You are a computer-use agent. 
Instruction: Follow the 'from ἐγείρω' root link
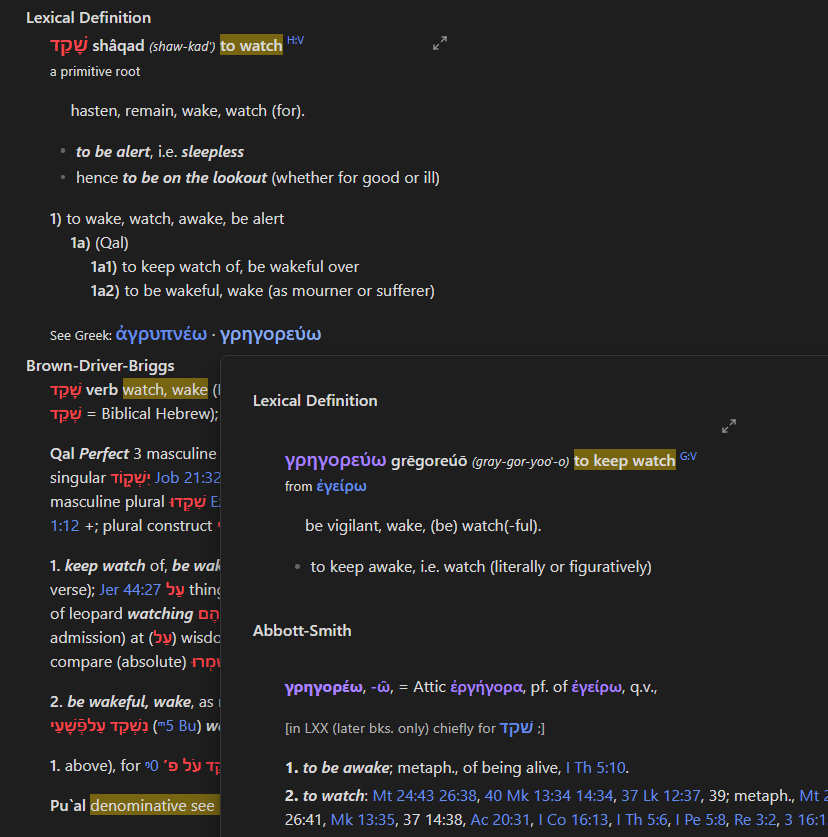pyautogui.click(x=342, y=486)
